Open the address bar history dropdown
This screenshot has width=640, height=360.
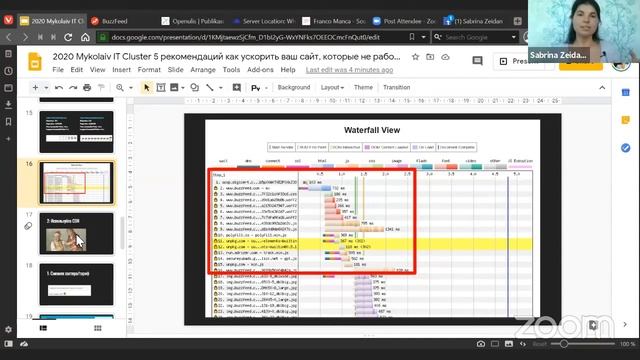(423, 37)
